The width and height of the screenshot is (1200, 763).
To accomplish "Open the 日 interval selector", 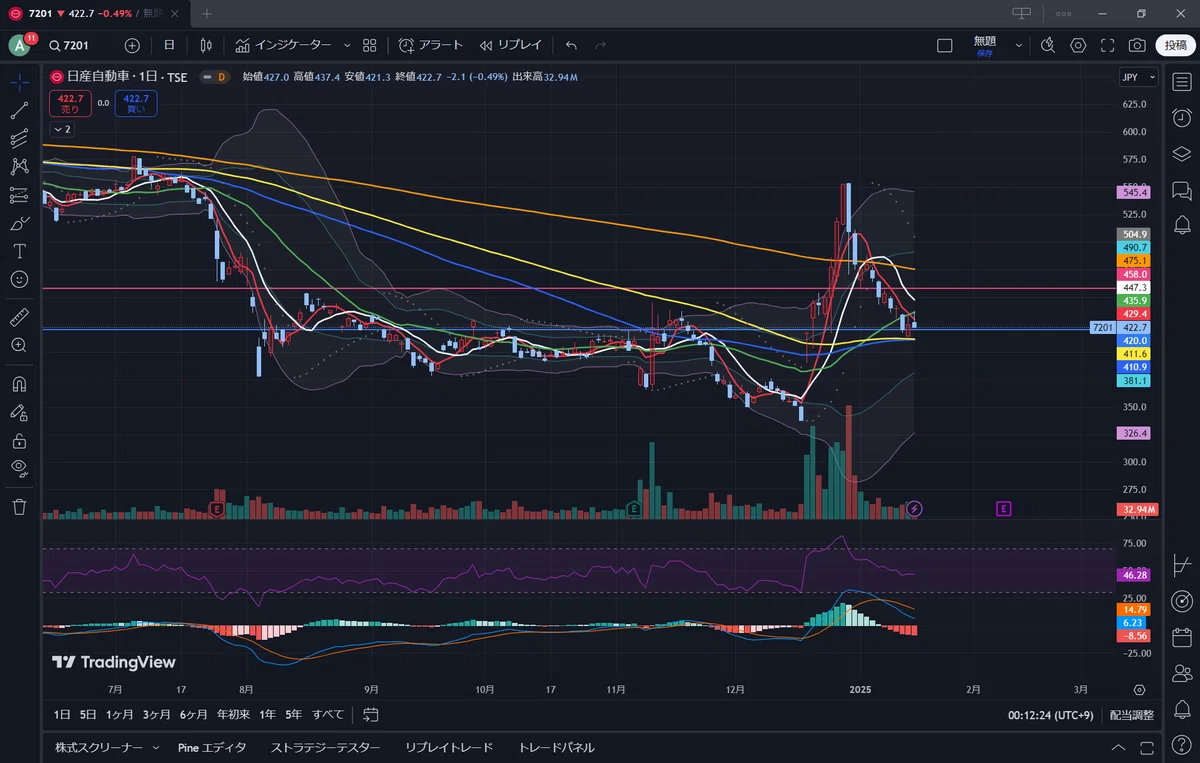I will tap(169, 45).
